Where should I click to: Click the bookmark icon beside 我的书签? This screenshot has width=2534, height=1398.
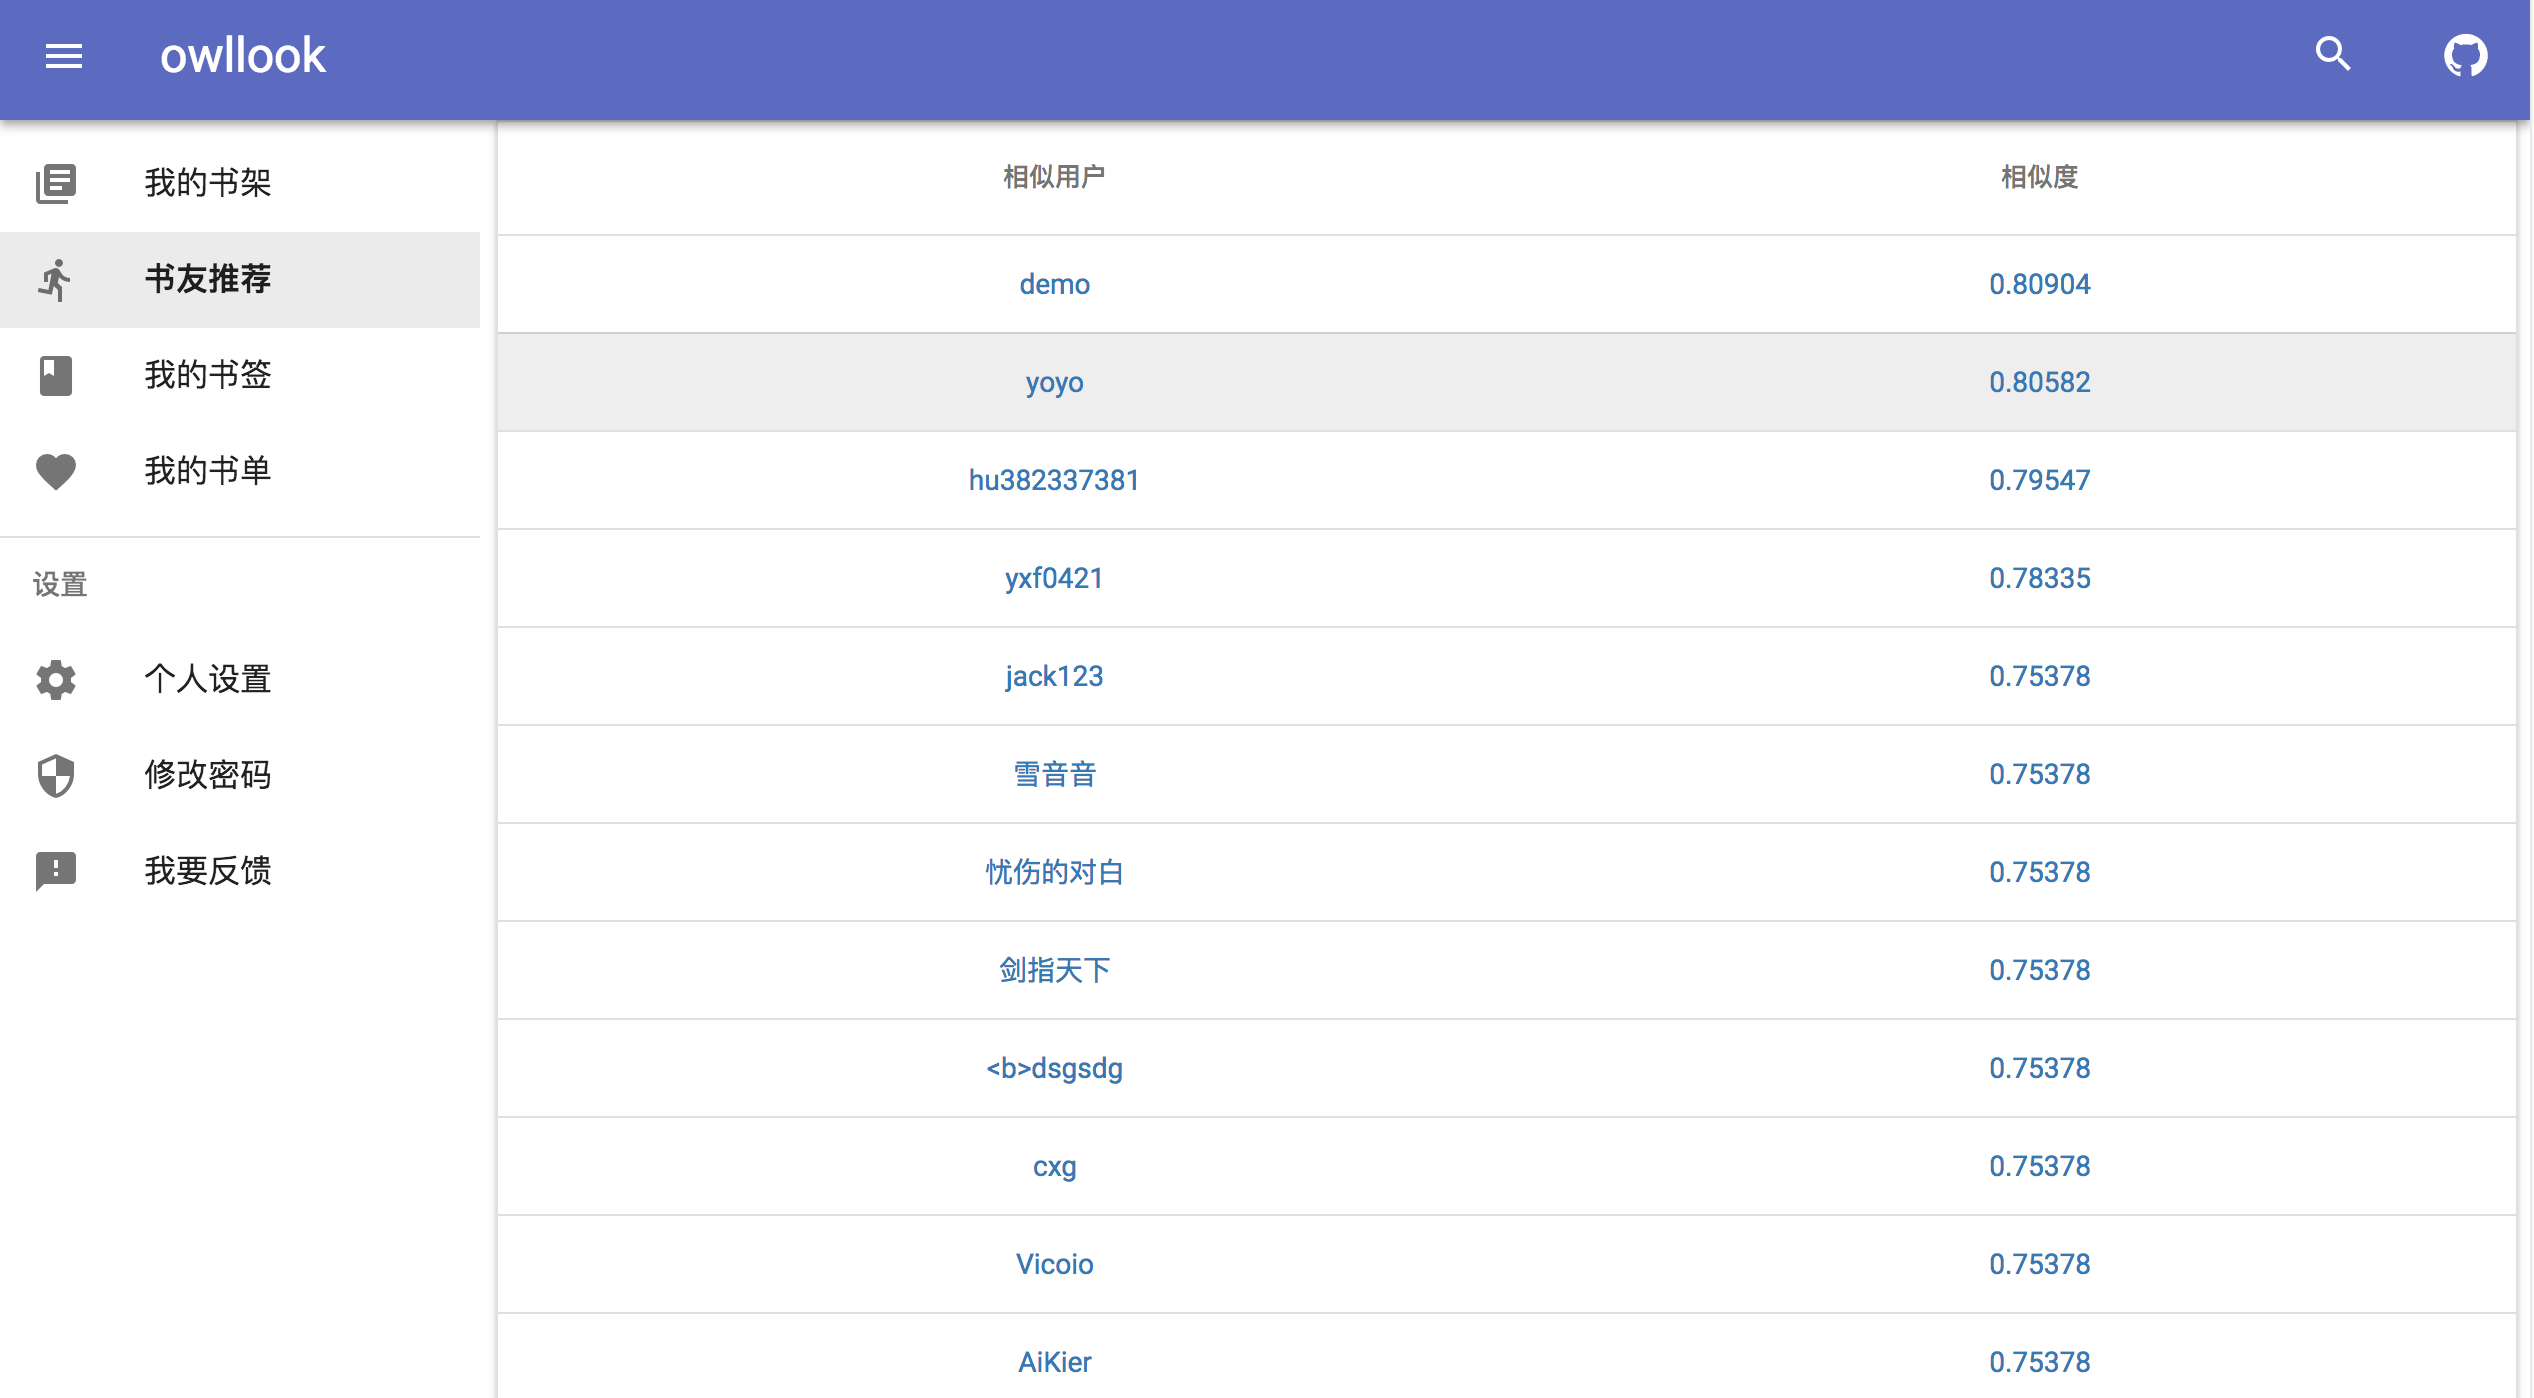pyautogui.click(x=56, y=376)
